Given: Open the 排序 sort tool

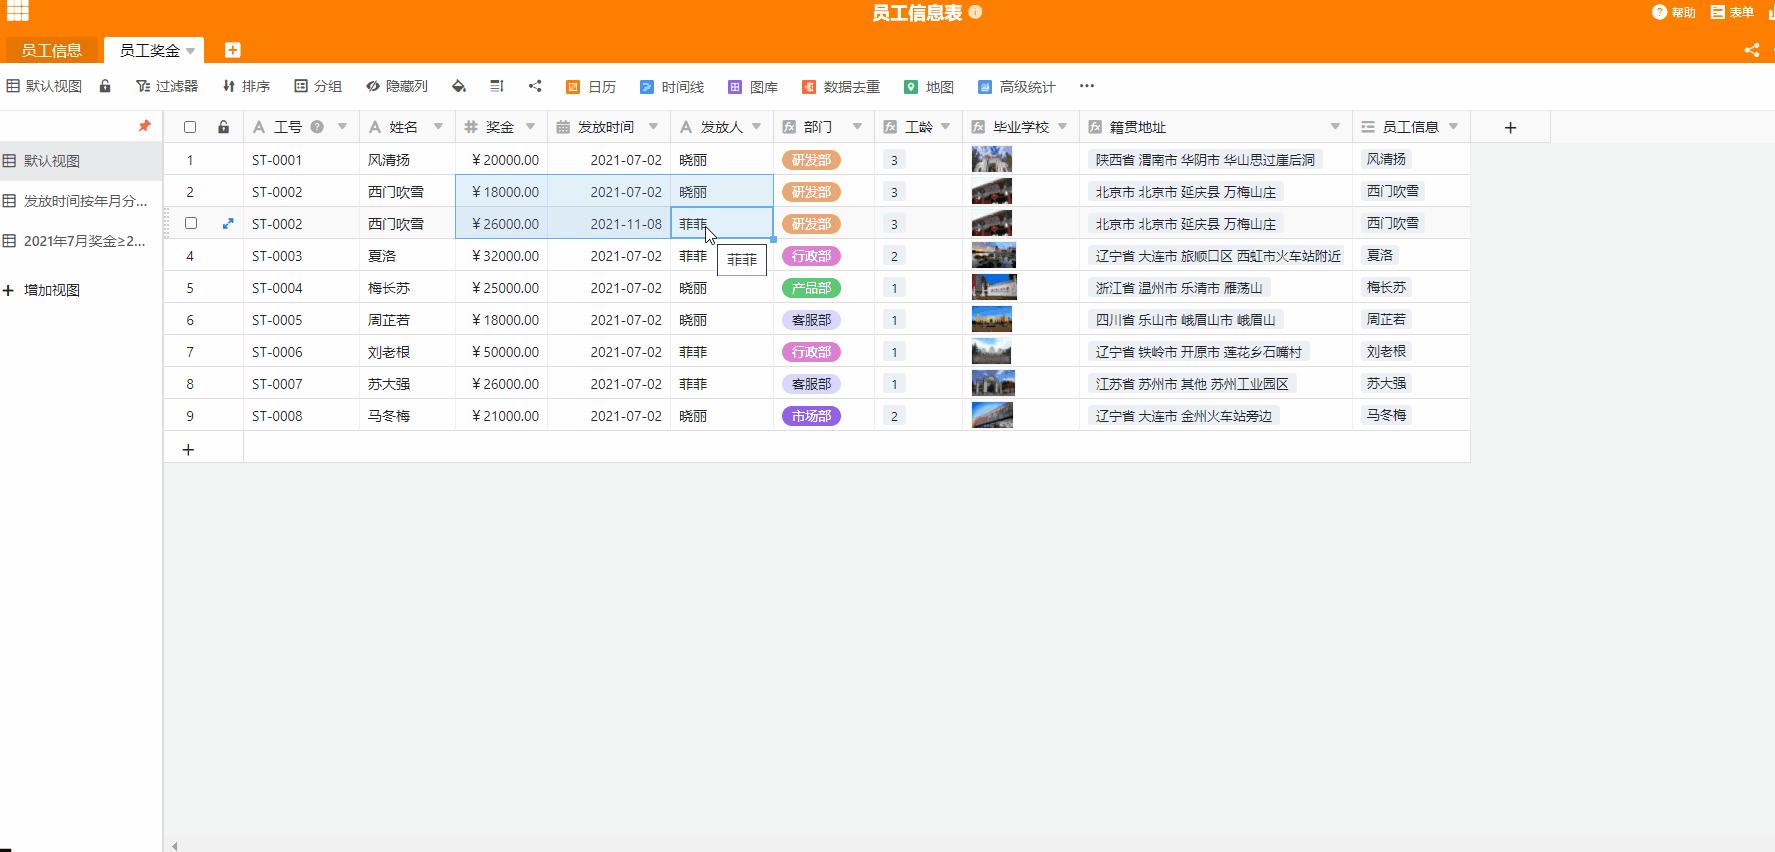Looking at the screenshot, I should (x=246, y=86).
